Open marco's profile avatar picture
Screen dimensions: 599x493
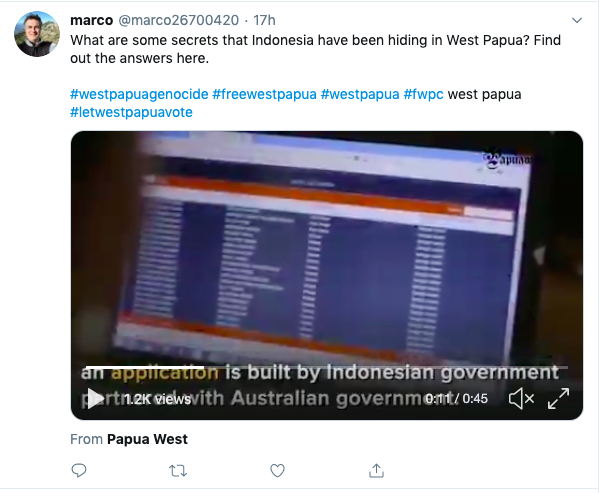pyautogui.click(x=37, y=34)
